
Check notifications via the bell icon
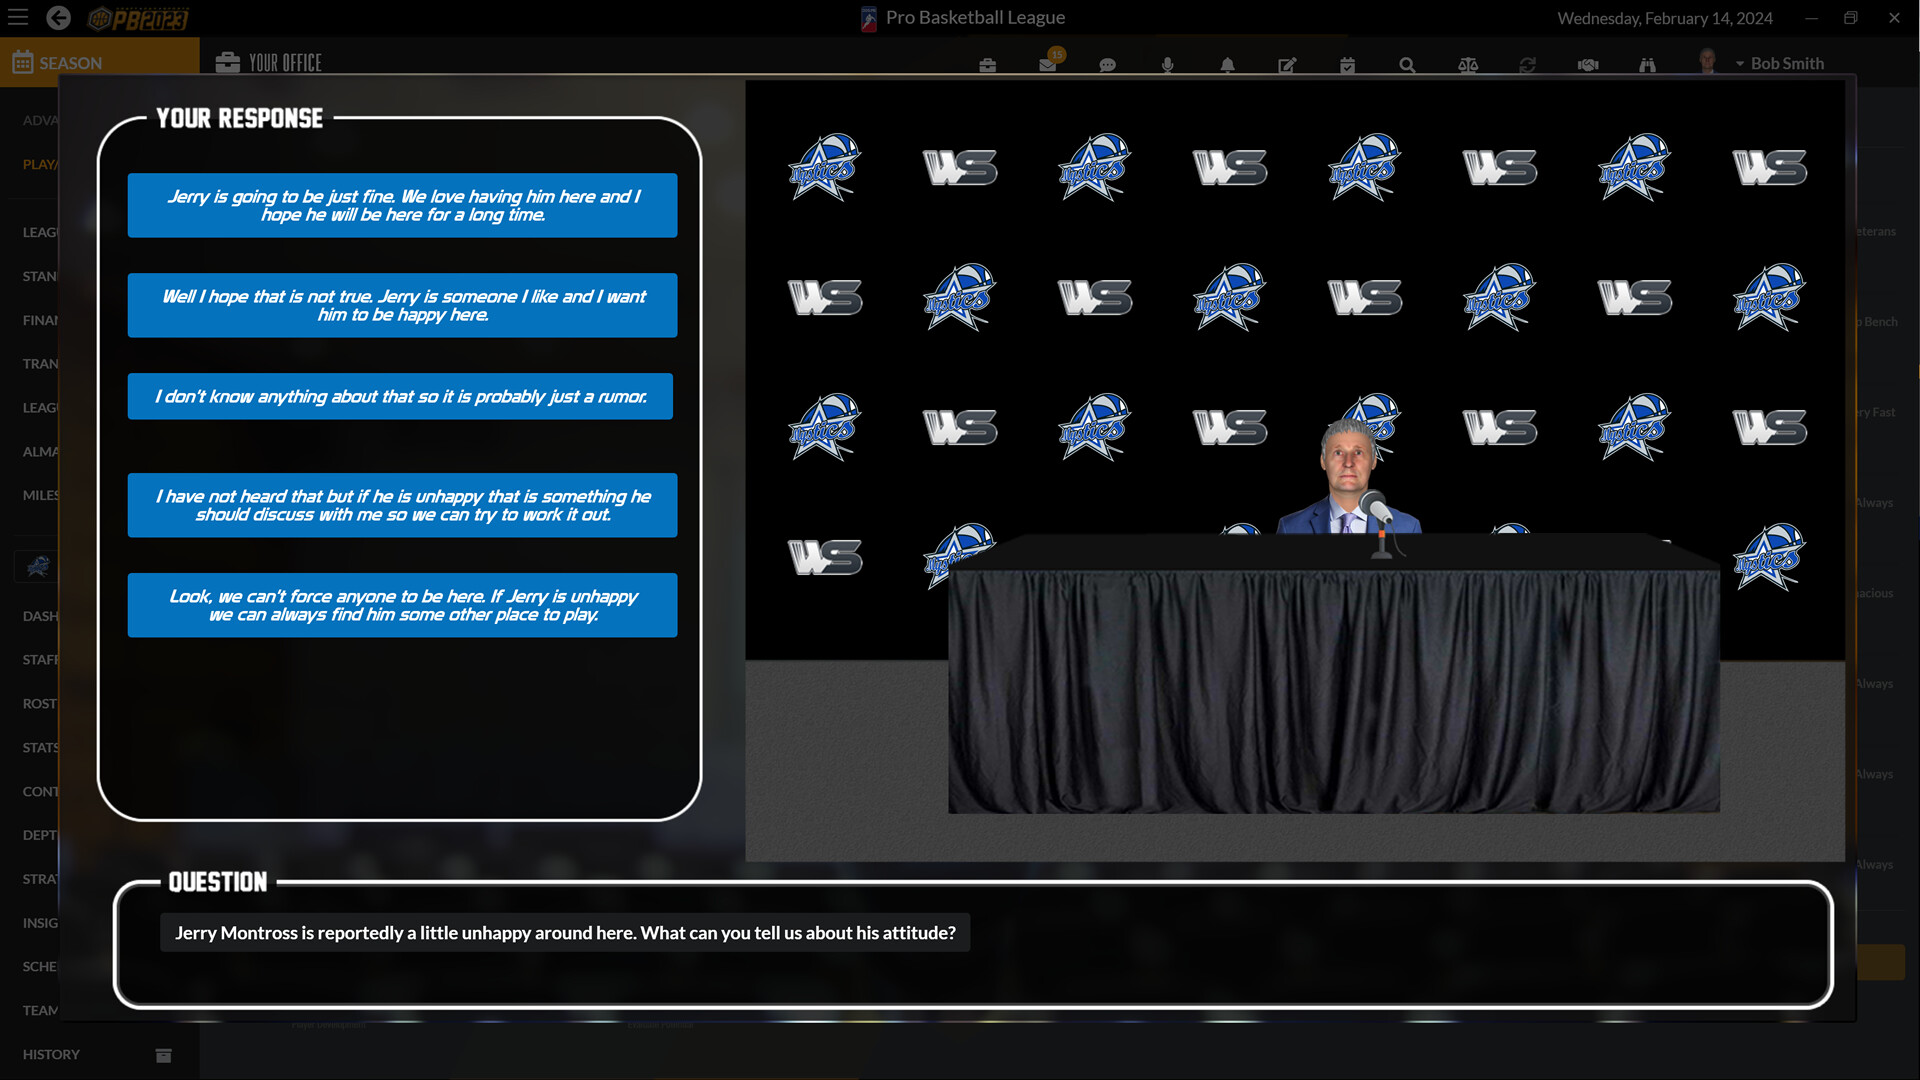click(x=1228, y=63)
